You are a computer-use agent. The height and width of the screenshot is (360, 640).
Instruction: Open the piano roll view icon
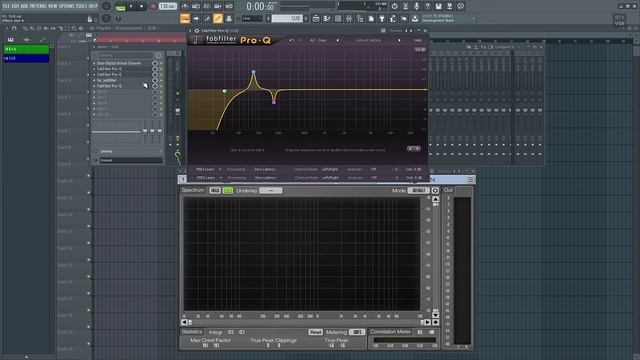tap(327, 18)
